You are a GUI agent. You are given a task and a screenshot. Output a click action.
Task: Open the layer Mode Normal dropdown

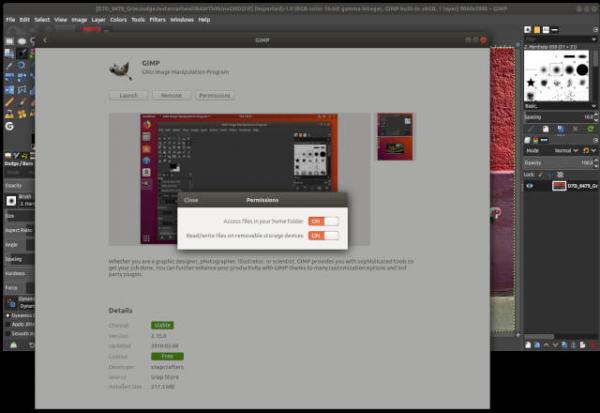tap(566, 151)
